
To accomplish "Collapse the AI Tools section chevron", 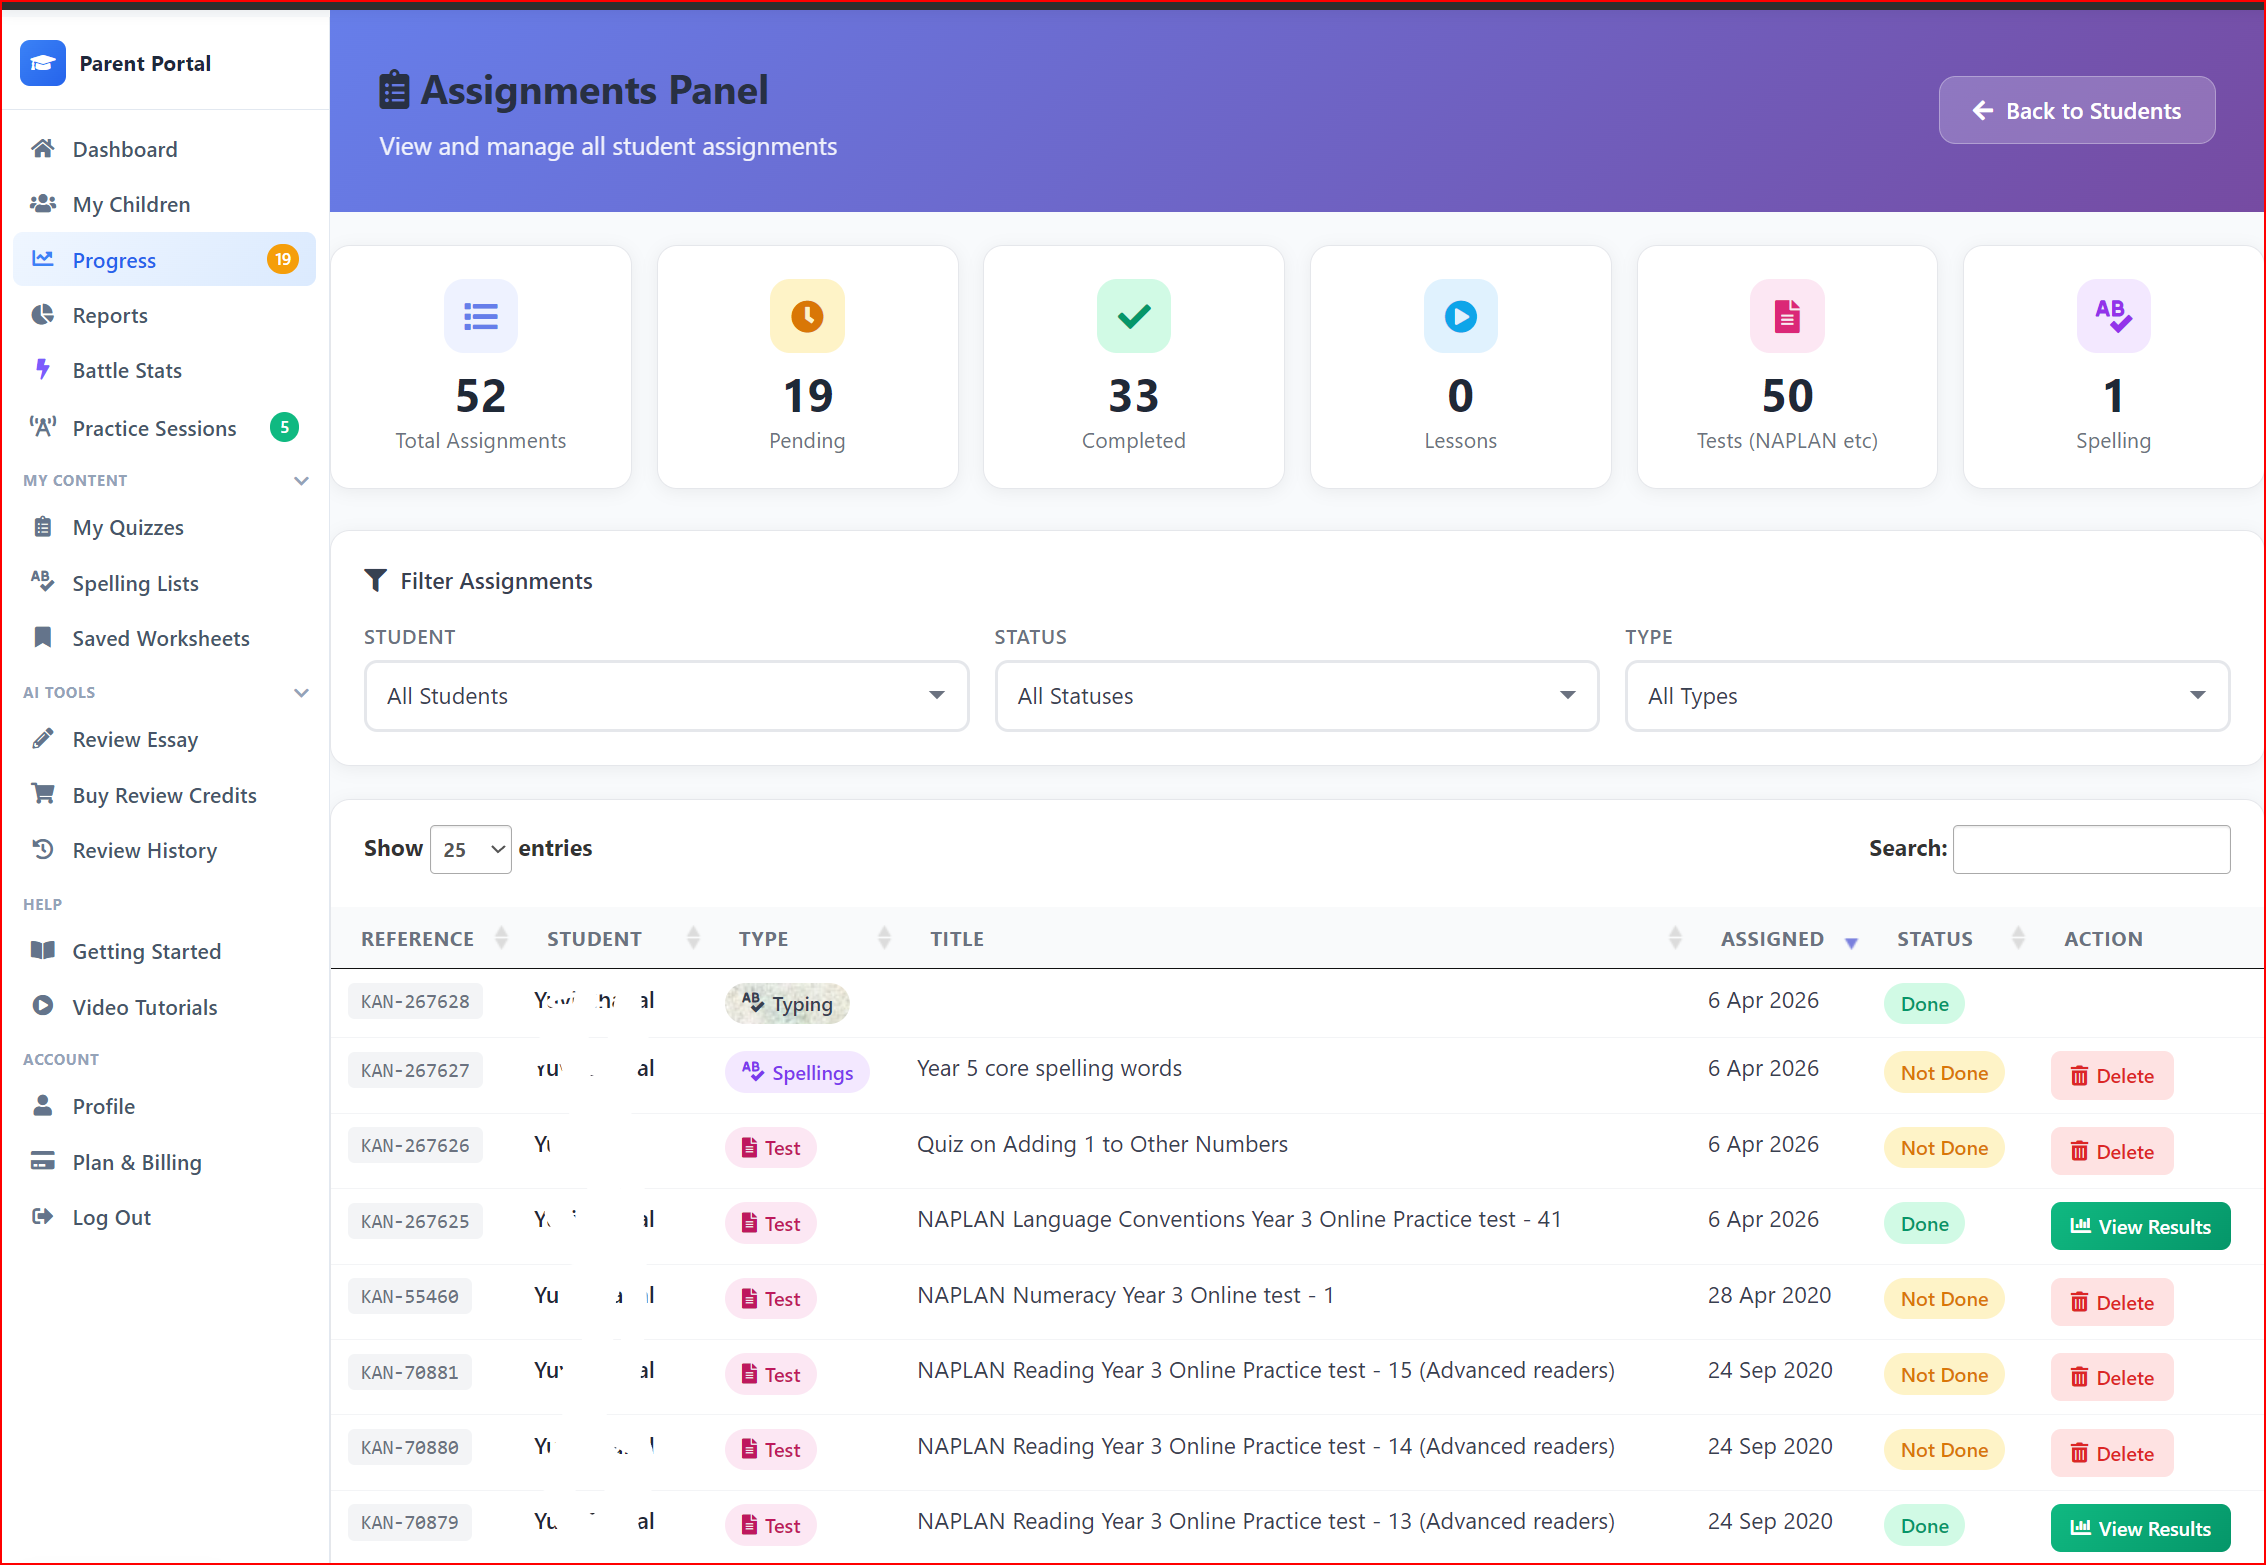I will 301,693.
